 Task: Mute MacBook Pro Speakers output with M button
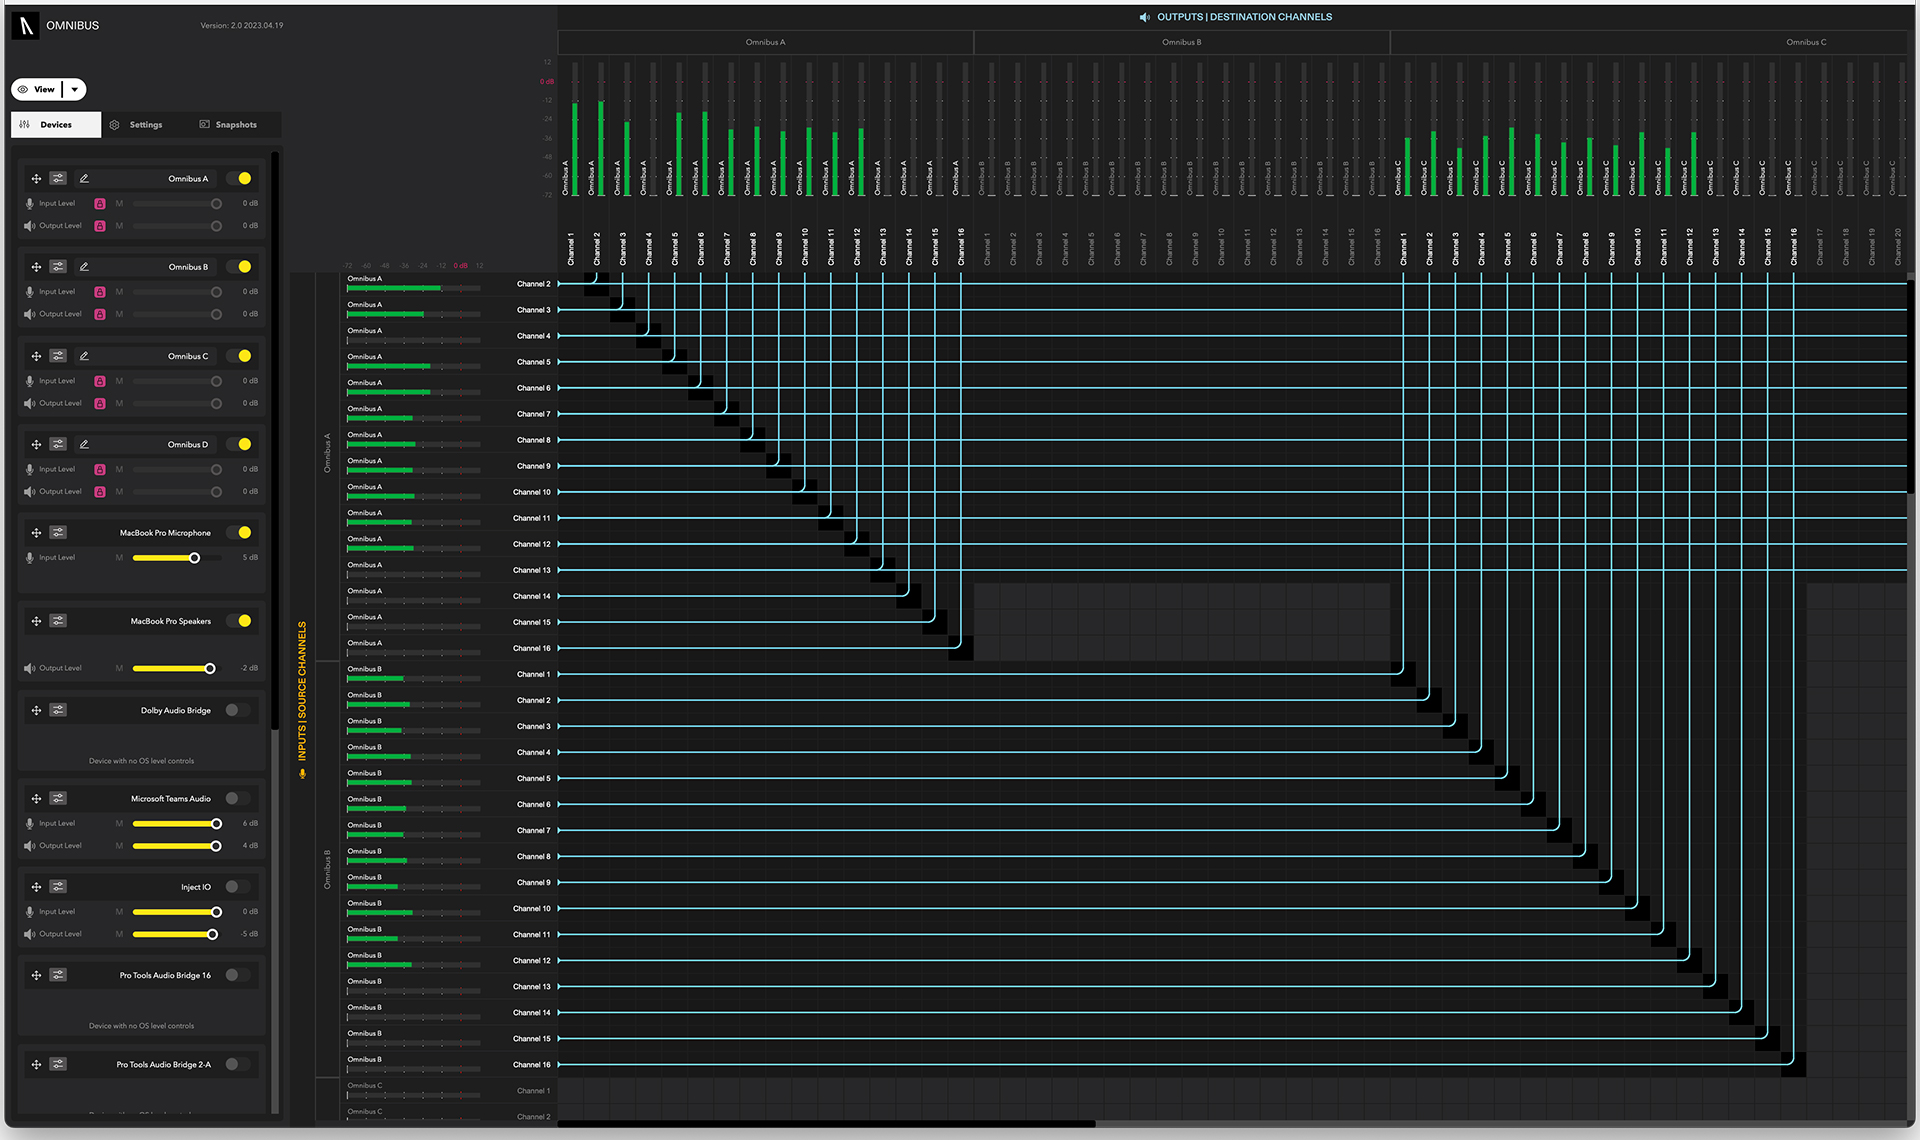coord(119,668)
